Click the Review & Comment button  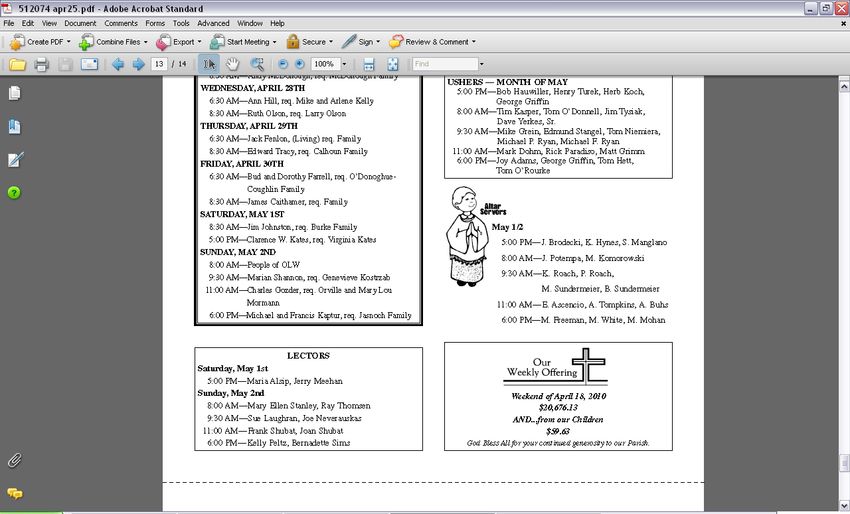click(432, 42)
